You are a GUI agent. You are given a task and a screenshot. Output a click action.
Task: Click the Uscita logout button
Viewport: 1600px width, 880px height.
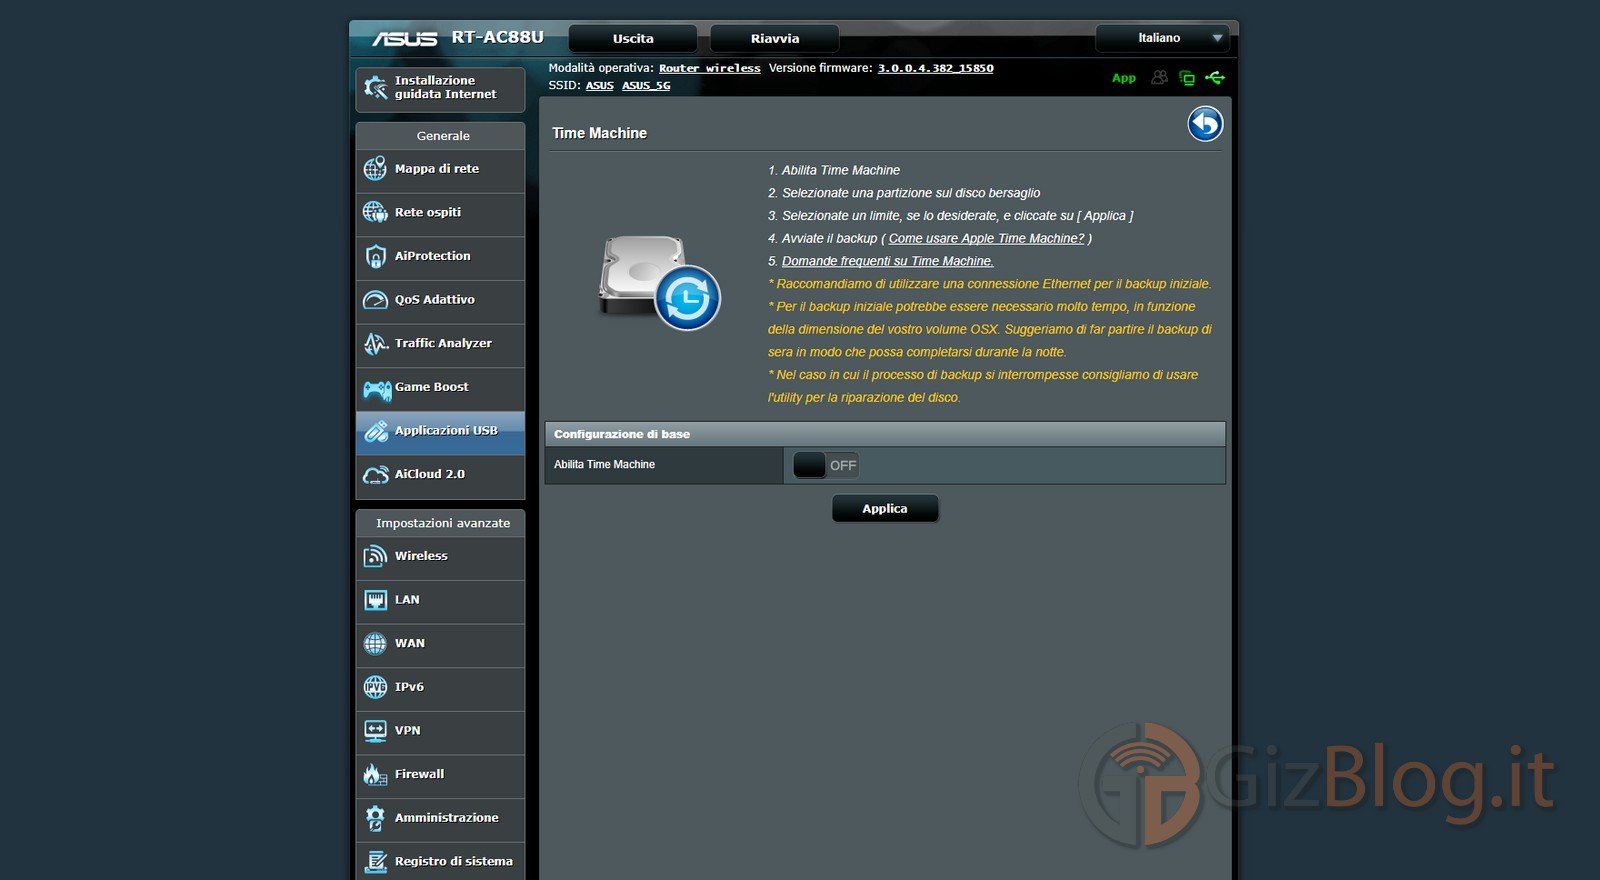(x=633, y=39)
